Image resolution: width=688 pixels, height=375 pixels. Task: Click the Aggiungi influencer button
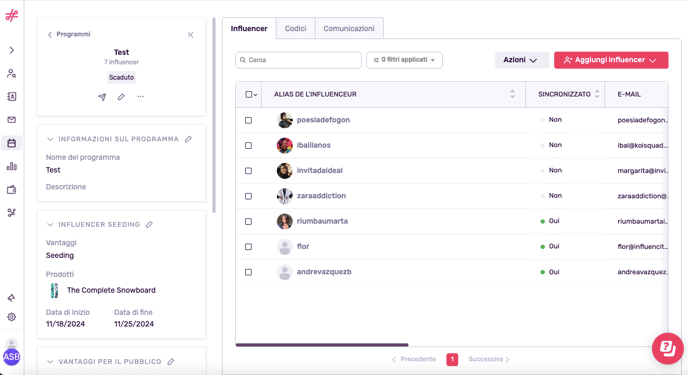click(611, 60)
